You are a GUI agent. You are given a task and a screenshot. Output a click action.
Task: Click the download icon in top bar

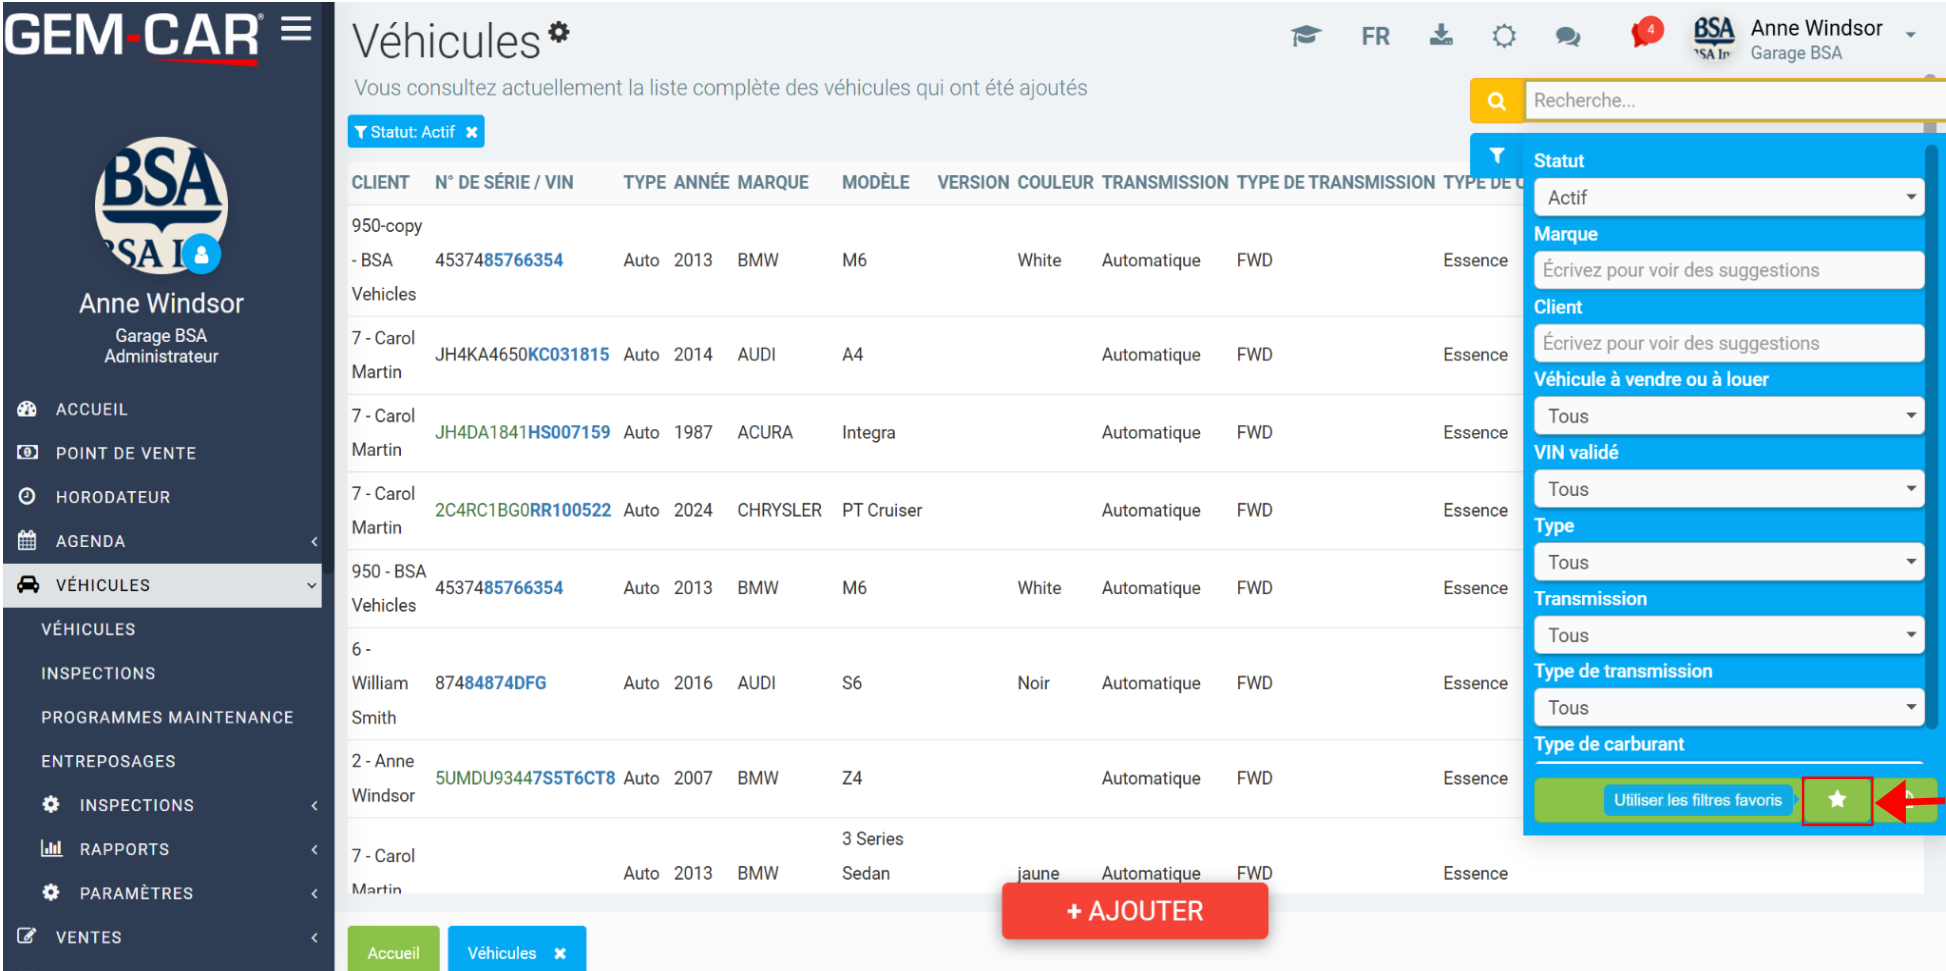click(1441, 36)
